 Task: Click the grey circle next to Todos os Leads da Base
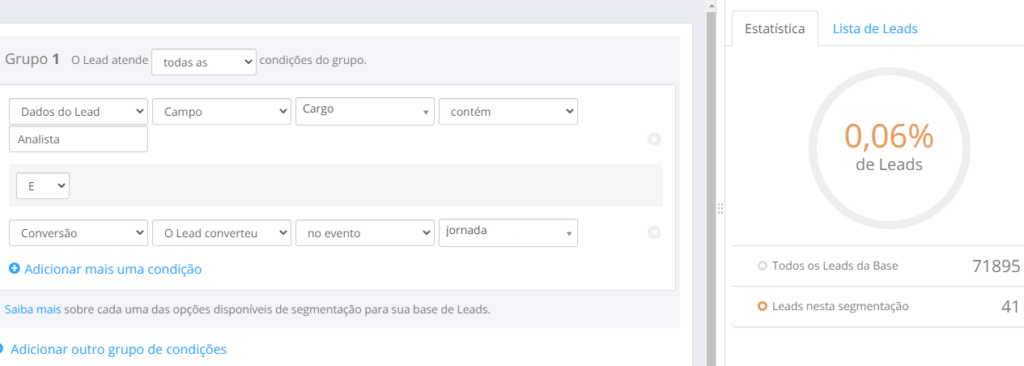[x=762, y=266]
